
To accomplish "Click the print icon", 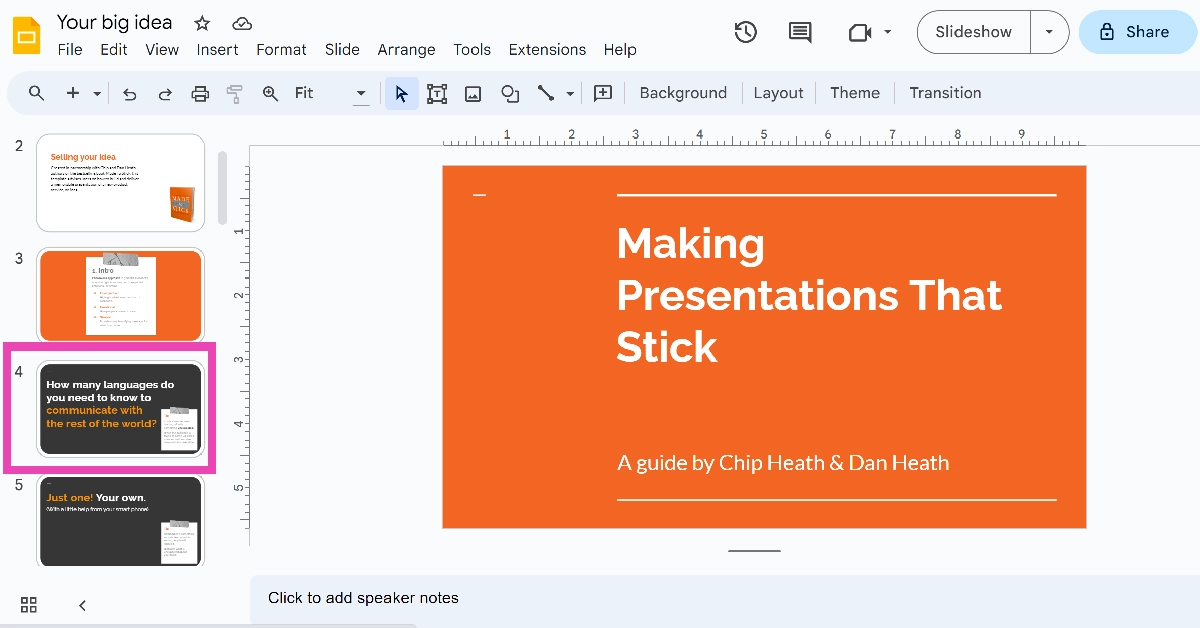I will 200,93.
